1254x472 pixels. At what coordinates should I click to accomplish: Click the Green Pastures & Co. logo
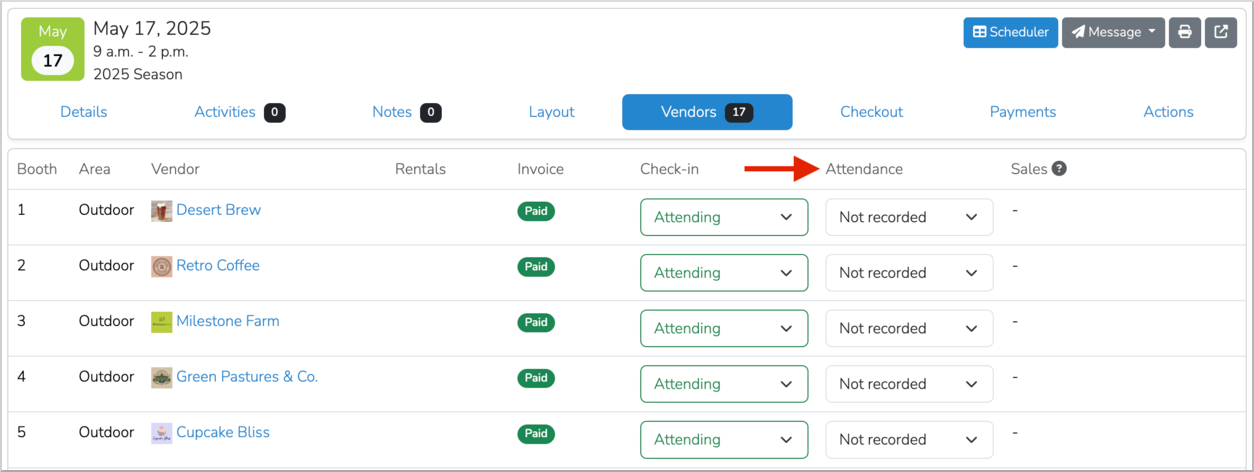click(161, 377)
